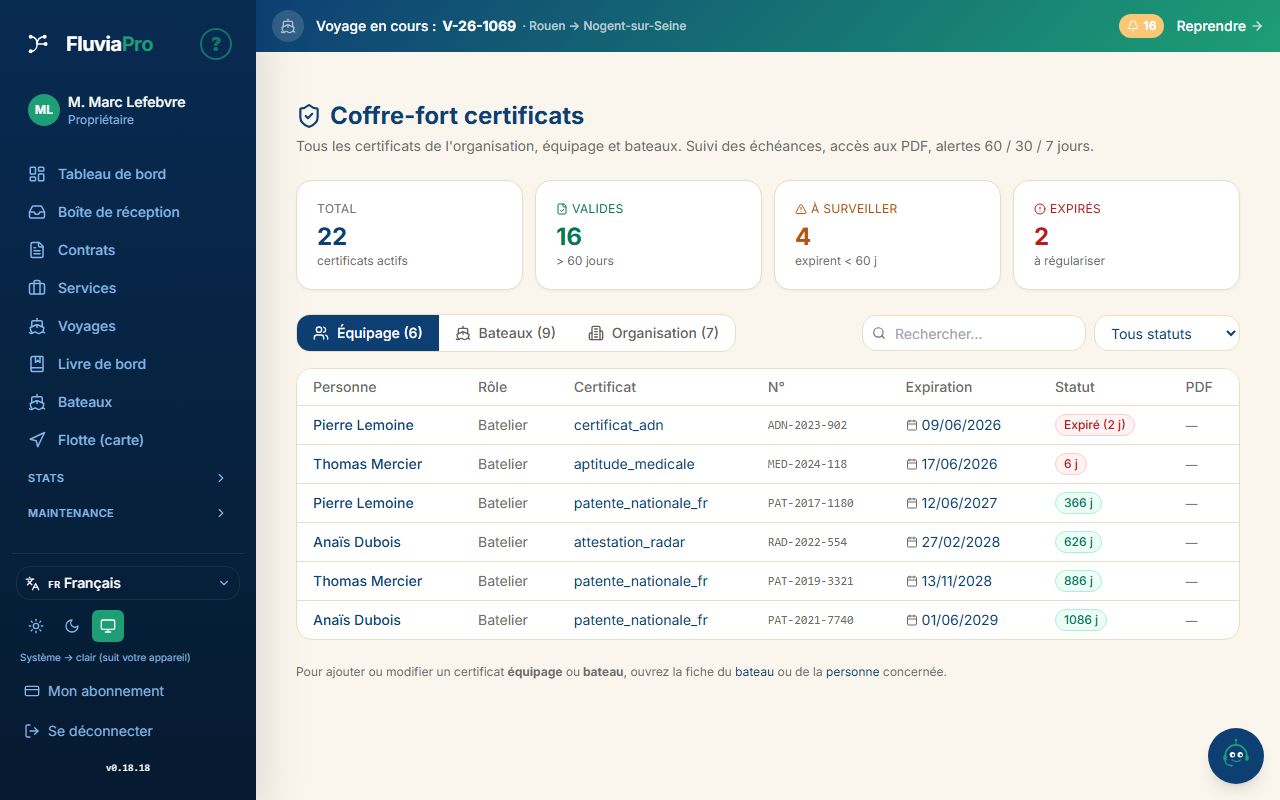Viewport: 1280px width, 800px height.
Task: Switch to the Bateaux (9) tab
Action: point(505,333)
